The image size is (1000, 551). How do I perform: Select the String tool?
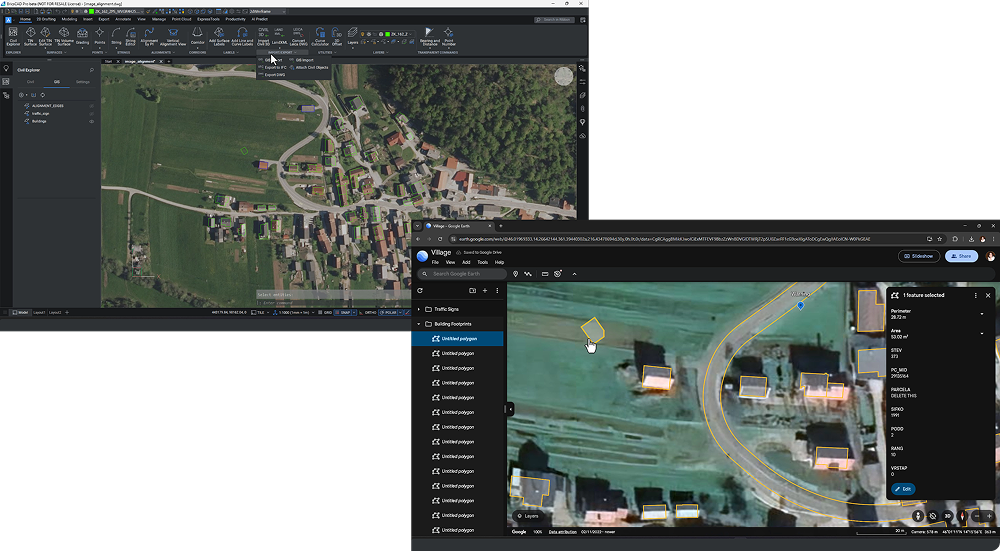click(x=116, y=36)
